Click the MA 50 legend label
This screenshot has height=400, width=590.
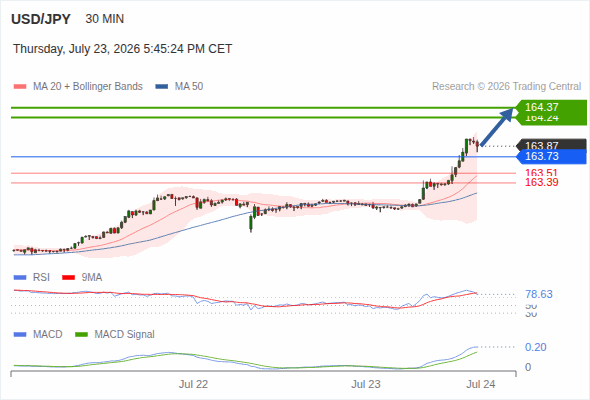pyautogui.click(x=189, y=87)
